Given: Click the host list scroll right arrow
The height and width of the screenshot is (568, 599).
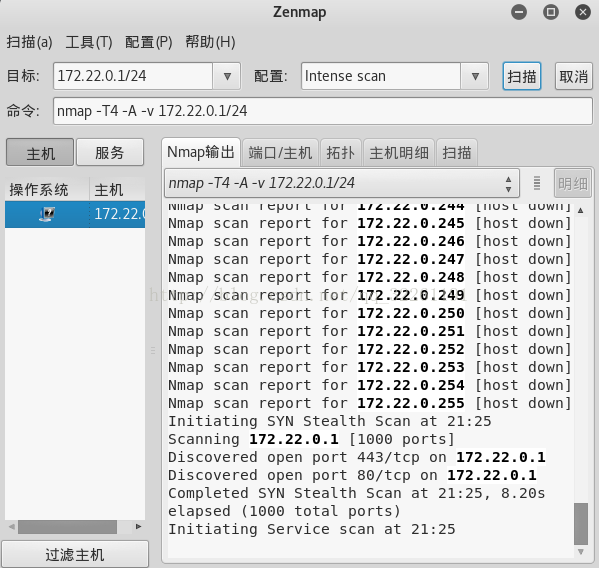Looking at the screenshot, I should [138, 527].
